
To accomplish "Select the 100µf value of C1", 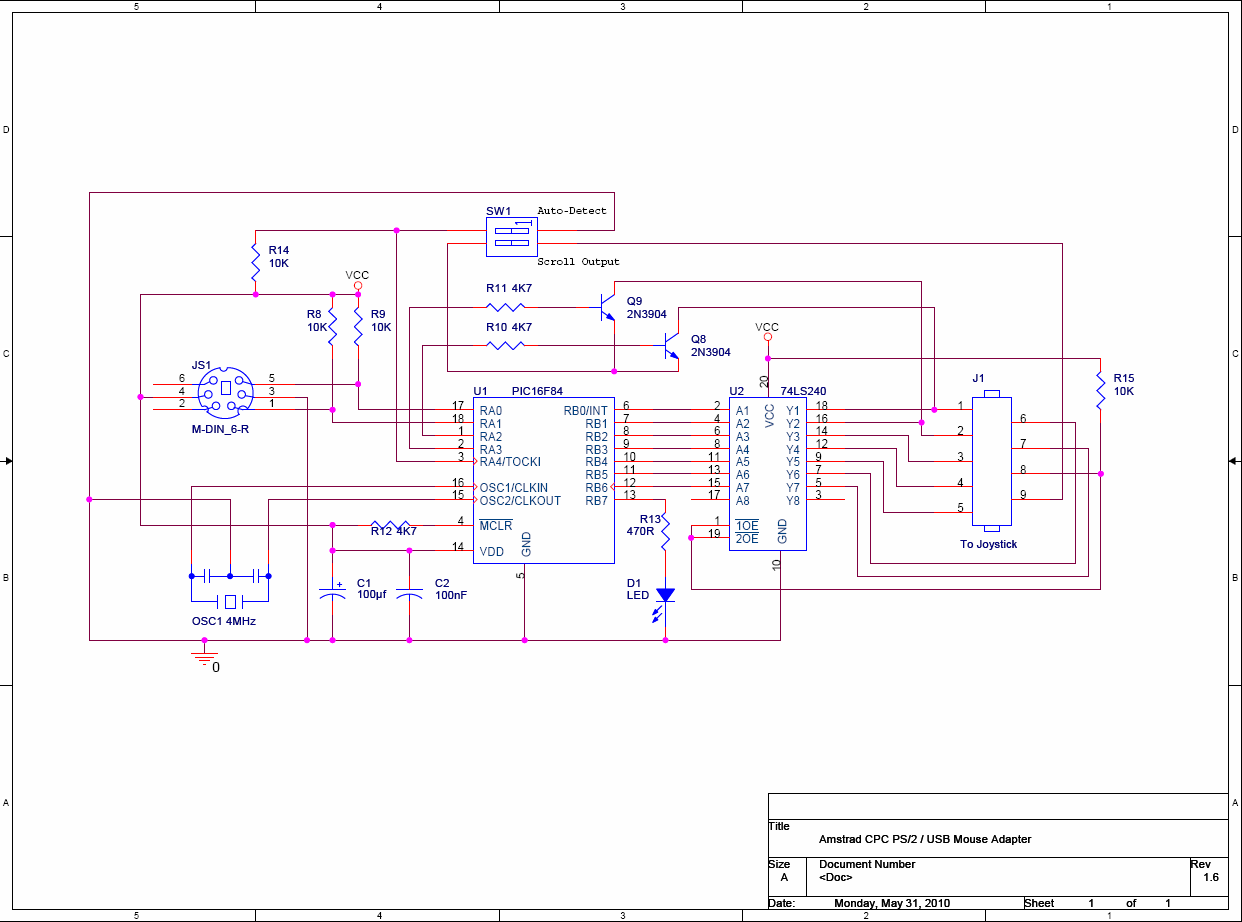I will tap(371, 595).
